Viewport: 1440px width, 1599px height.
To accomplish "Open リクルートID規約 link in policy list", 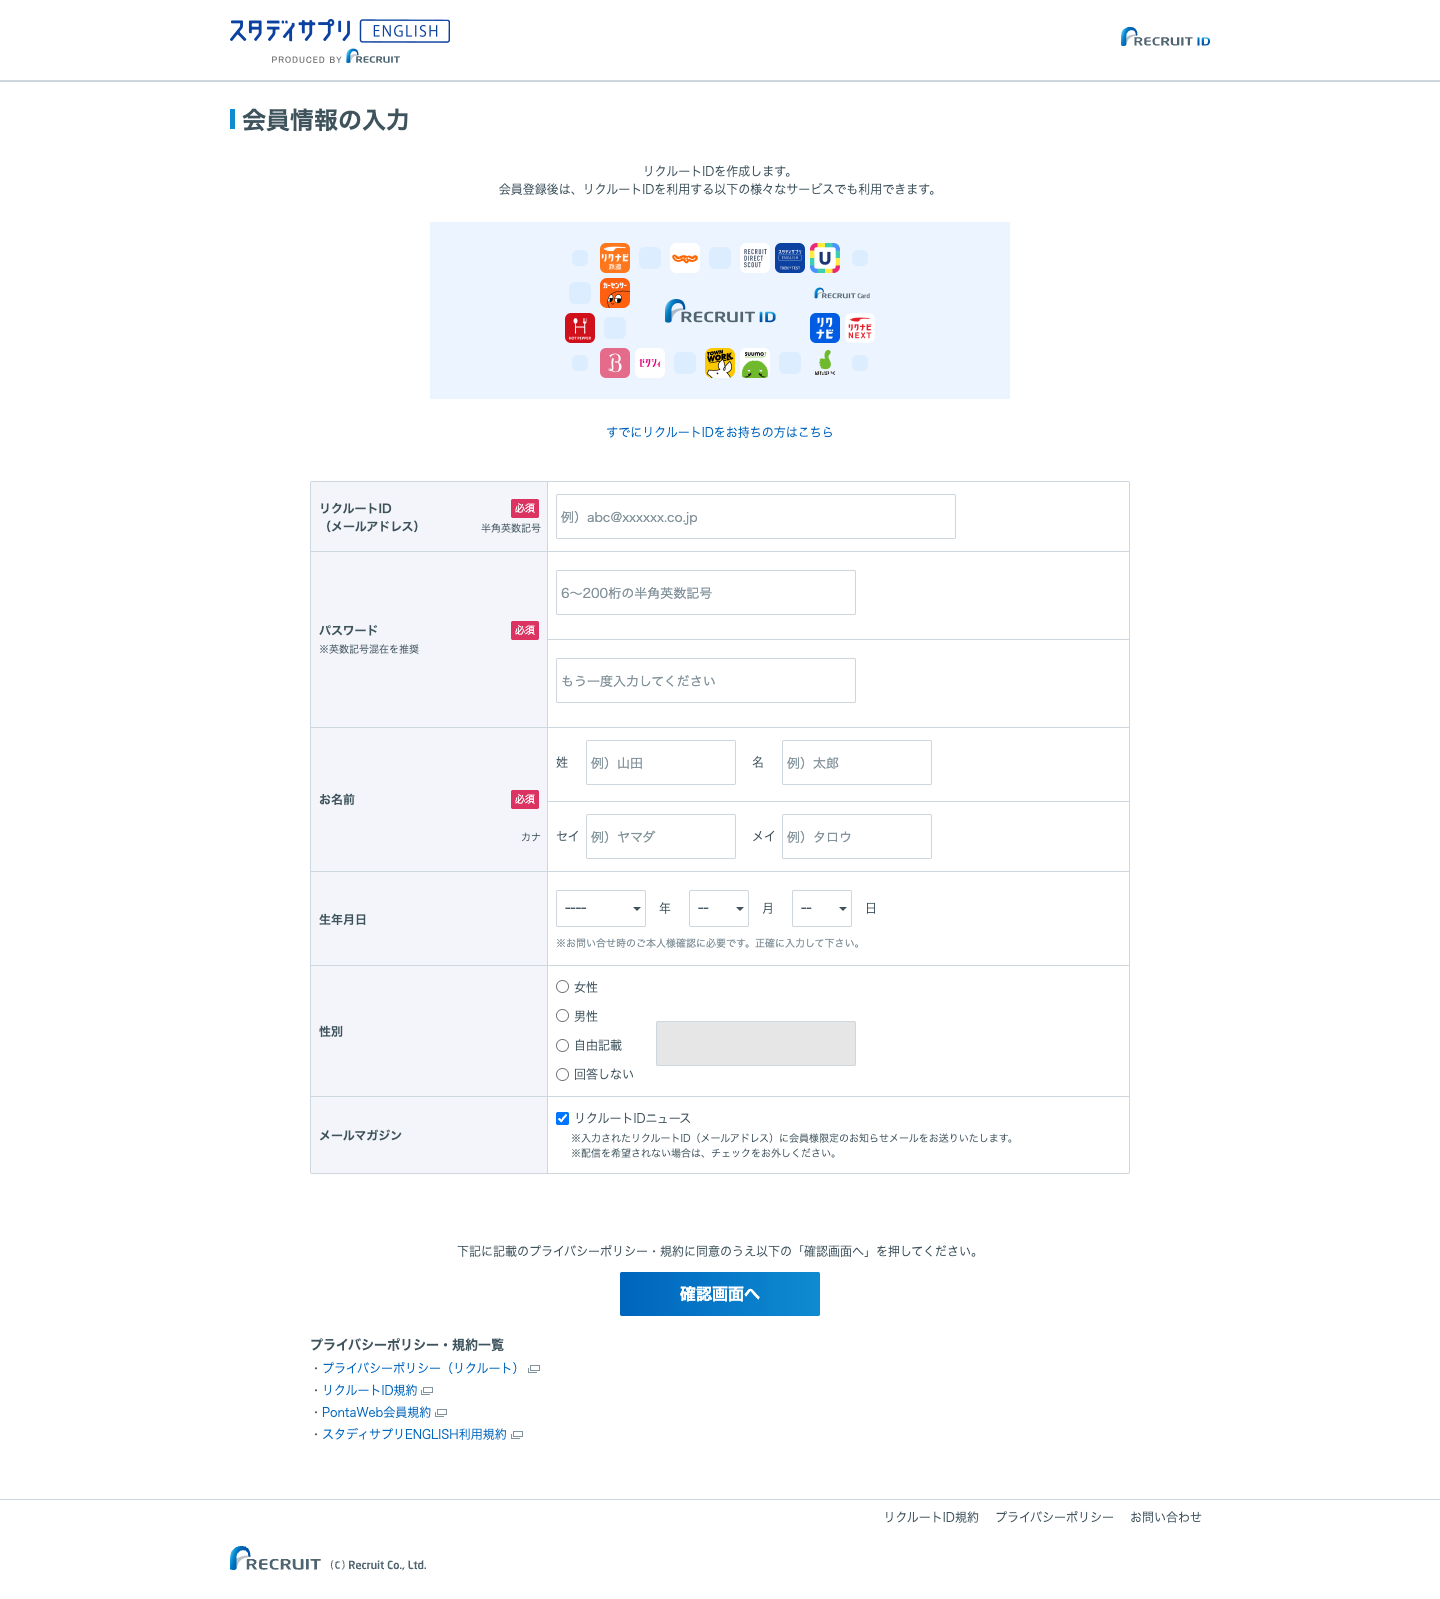I will tap(370, 1390).
